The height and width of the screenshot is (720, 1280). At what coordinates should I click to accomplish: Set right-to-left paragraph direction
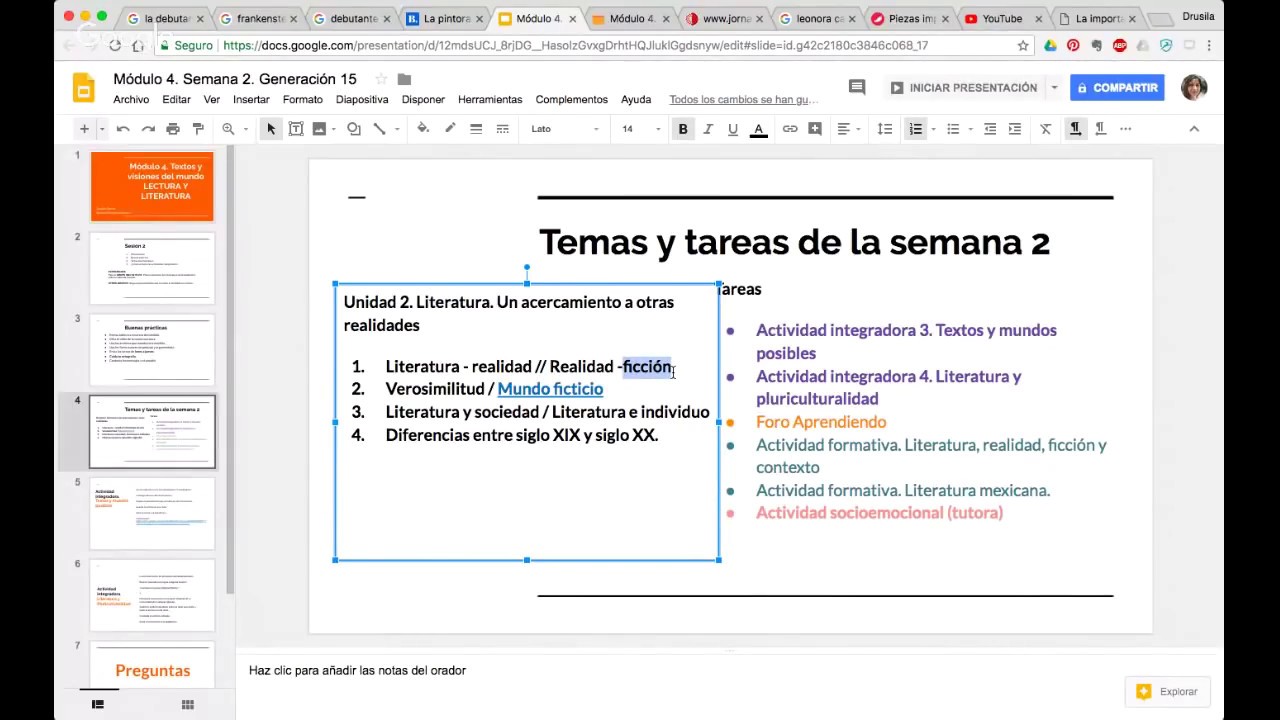click(1100, 129)
